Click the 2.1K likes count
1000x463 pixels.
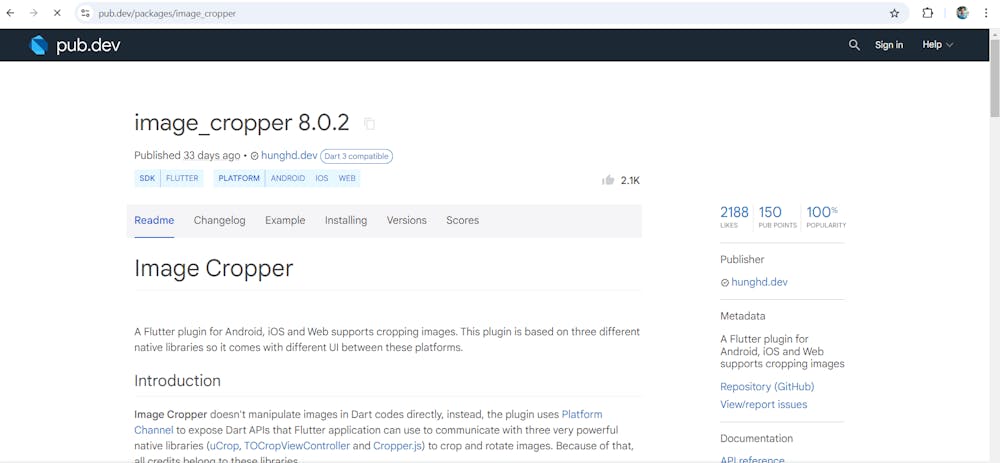click(630, 180)
